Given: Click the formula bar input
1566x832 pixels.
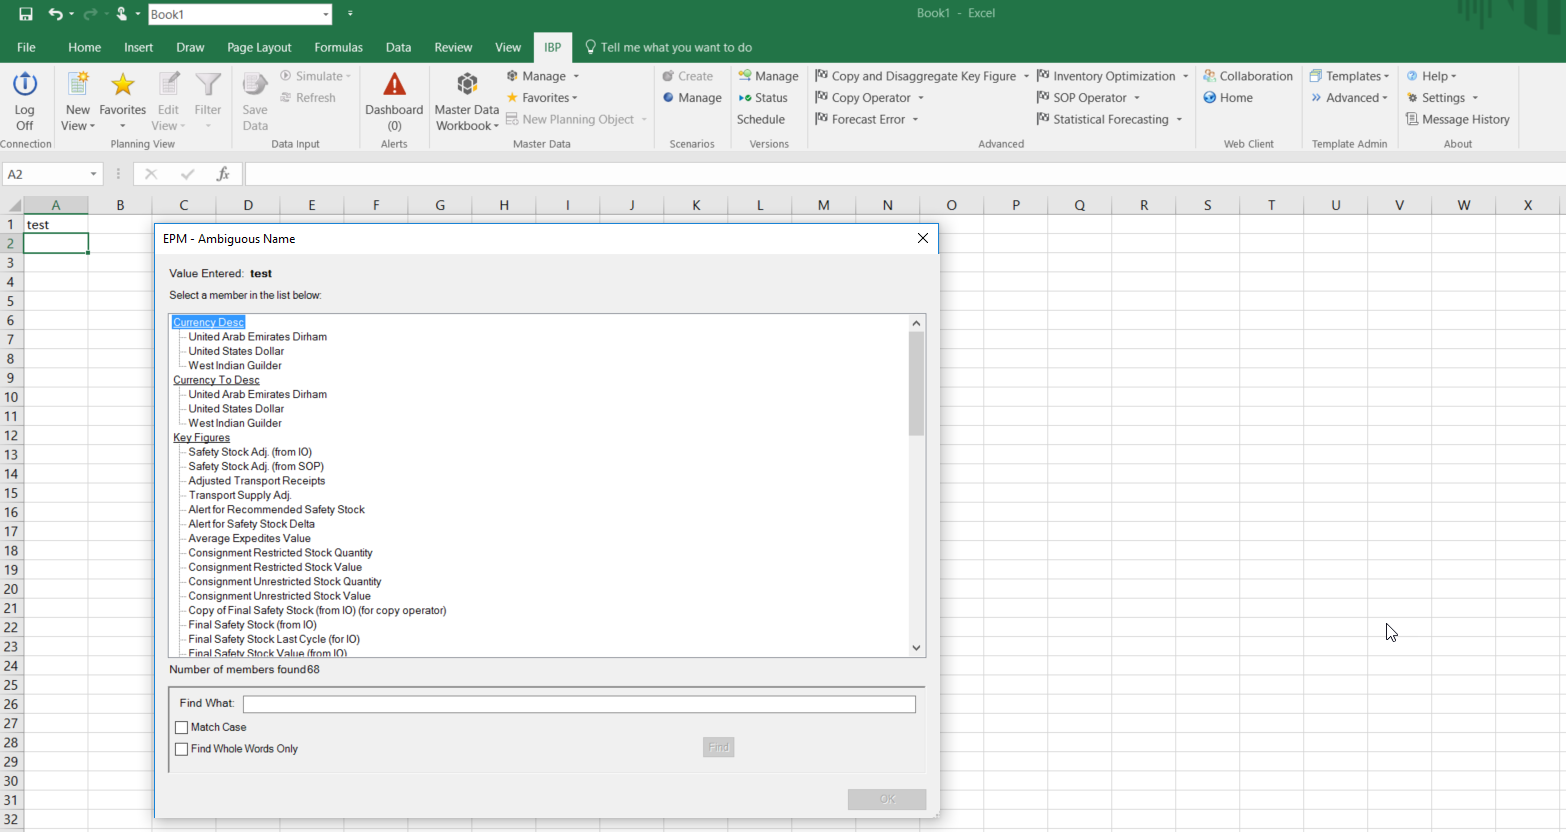Looking at the screenshot, I should click(x=905, y=174).
